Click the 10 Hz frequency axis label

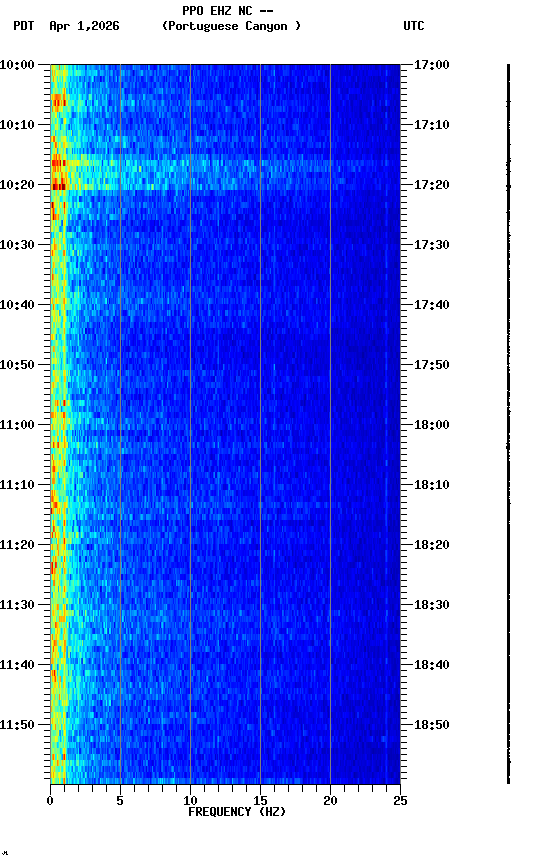click(190, 801)
